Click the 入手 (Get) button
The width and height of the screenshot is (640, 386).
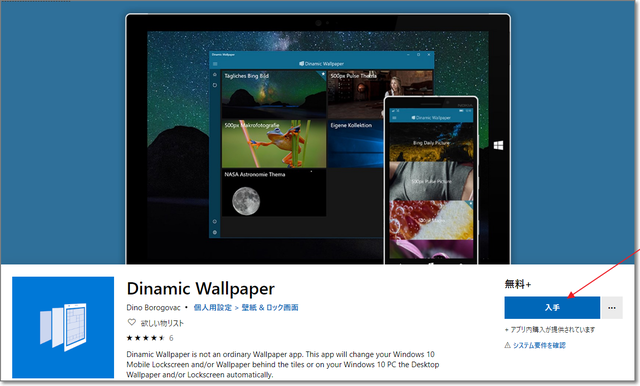(x=552, y=308)
